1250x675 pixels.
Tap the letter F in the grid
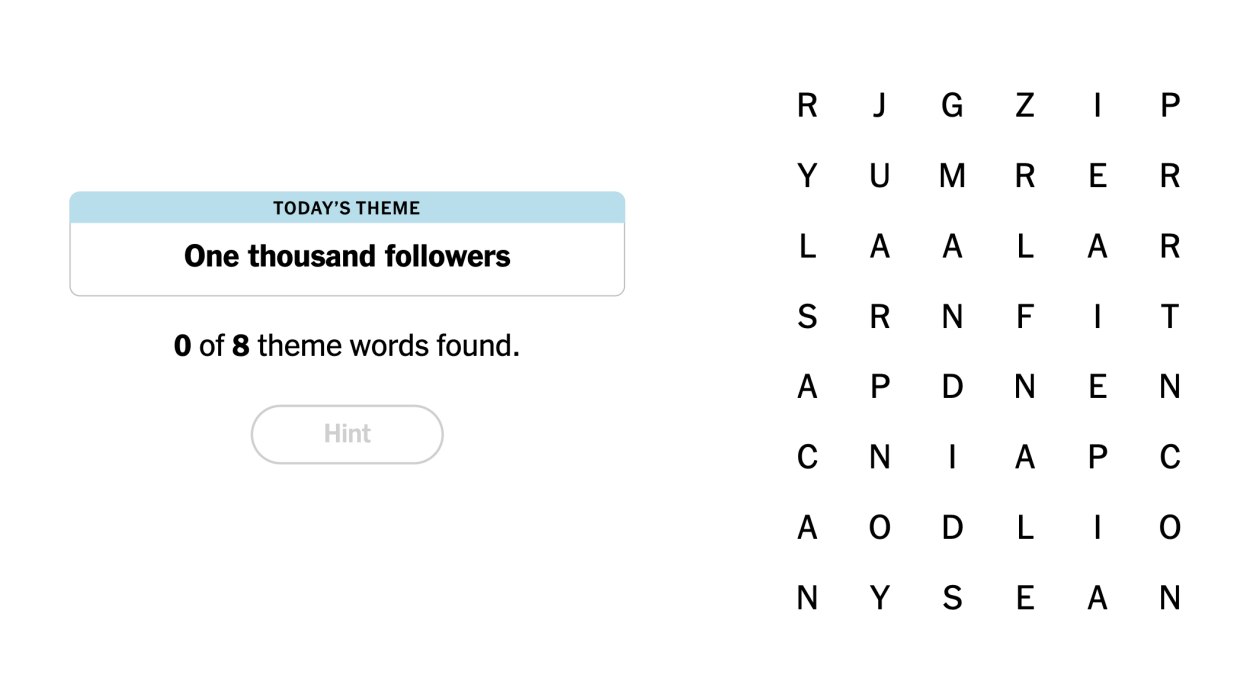1024,317
